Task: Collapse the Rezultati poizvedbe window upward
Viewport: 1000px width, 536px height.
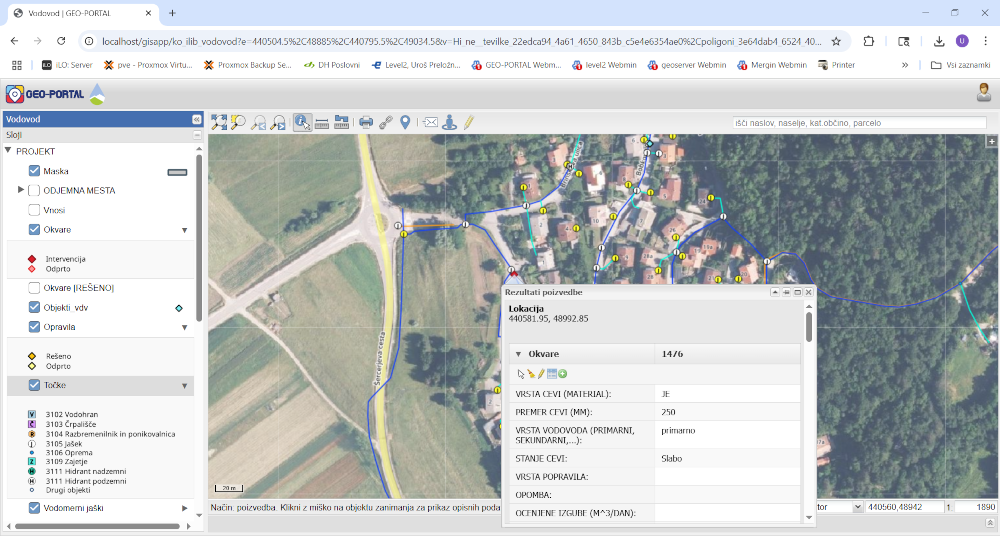Action: pyautogui.click(x=775, y=292)
